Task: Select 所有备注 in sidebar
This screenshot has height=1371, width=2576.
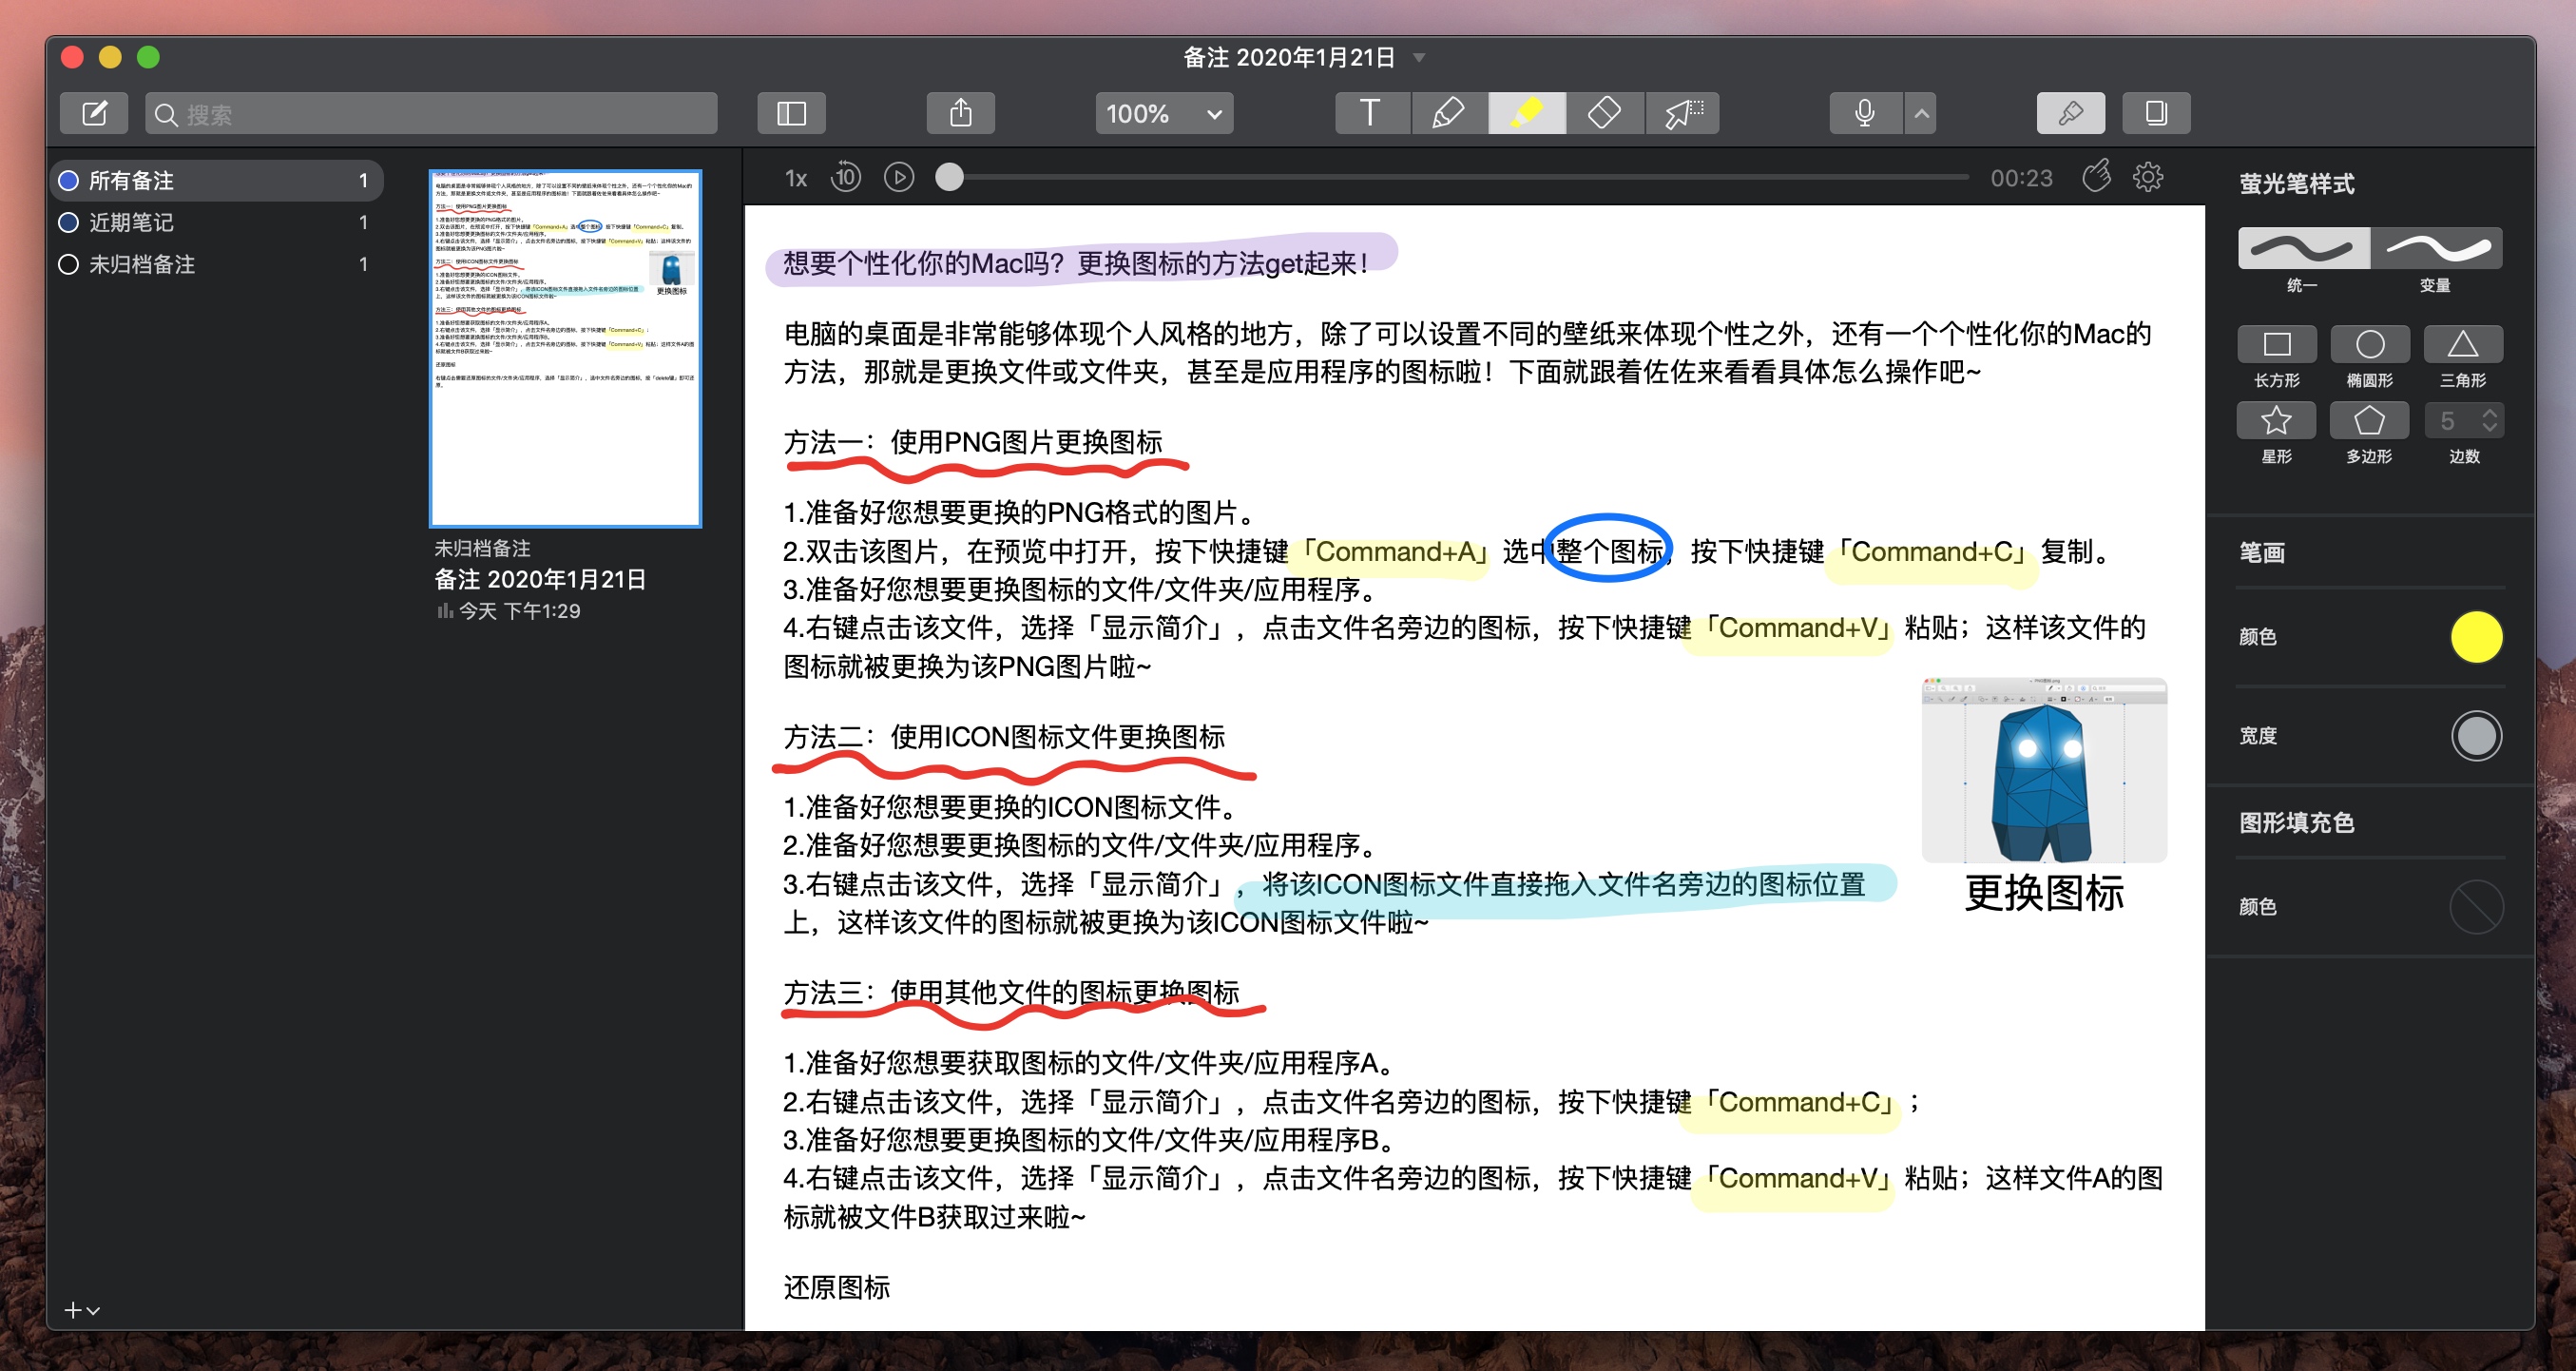Action: tap(216, 180)
